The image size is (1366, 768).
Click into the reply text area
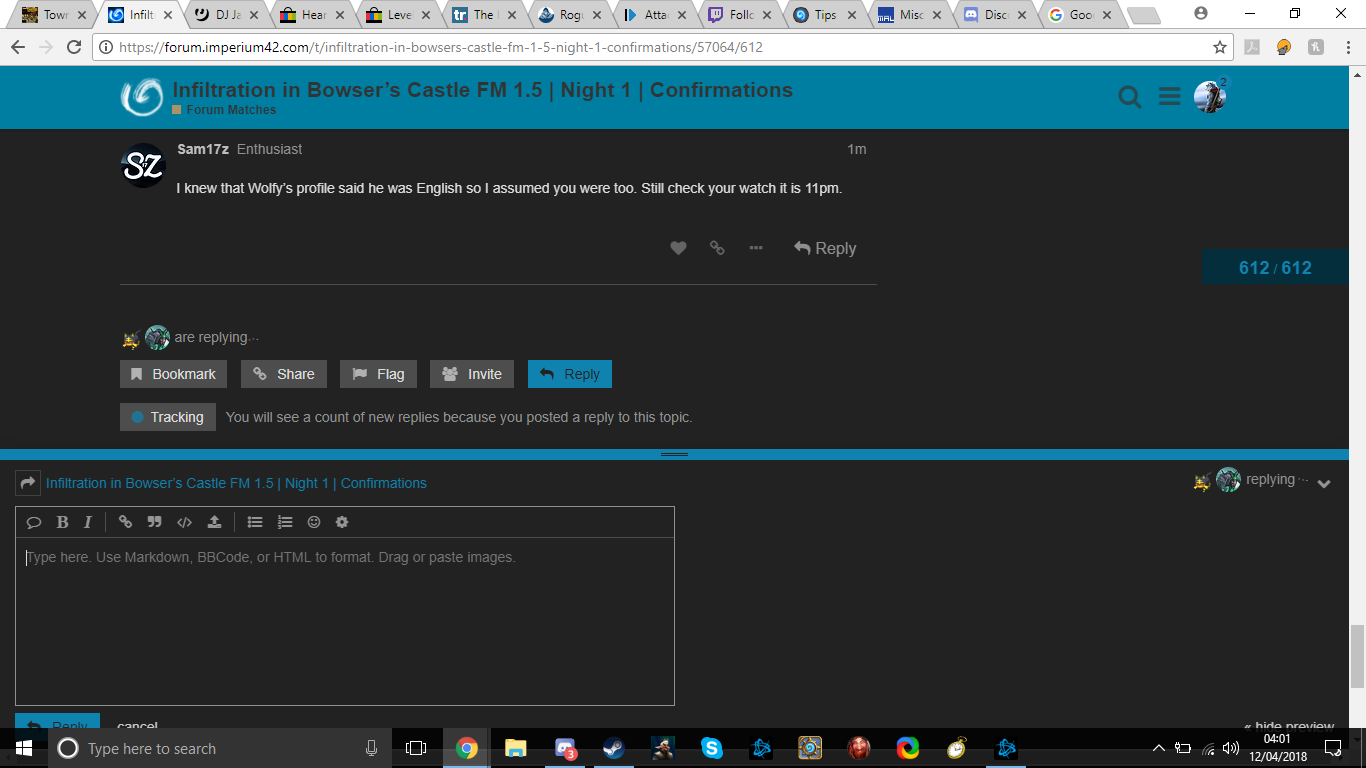(x=345, y=621)
